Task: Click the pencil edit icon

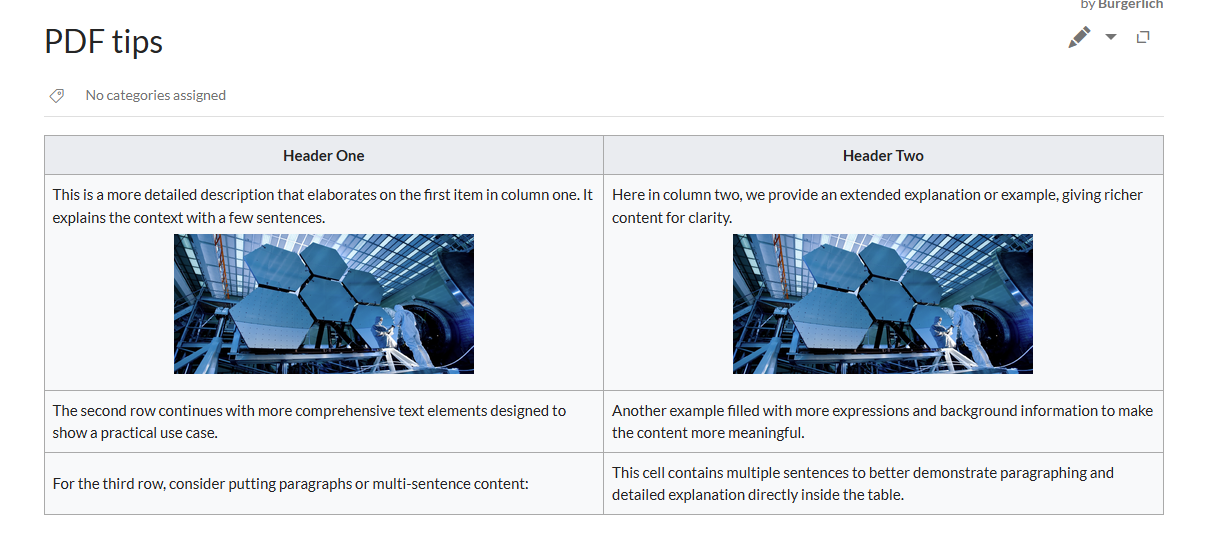Action: tap(1079, 38)
